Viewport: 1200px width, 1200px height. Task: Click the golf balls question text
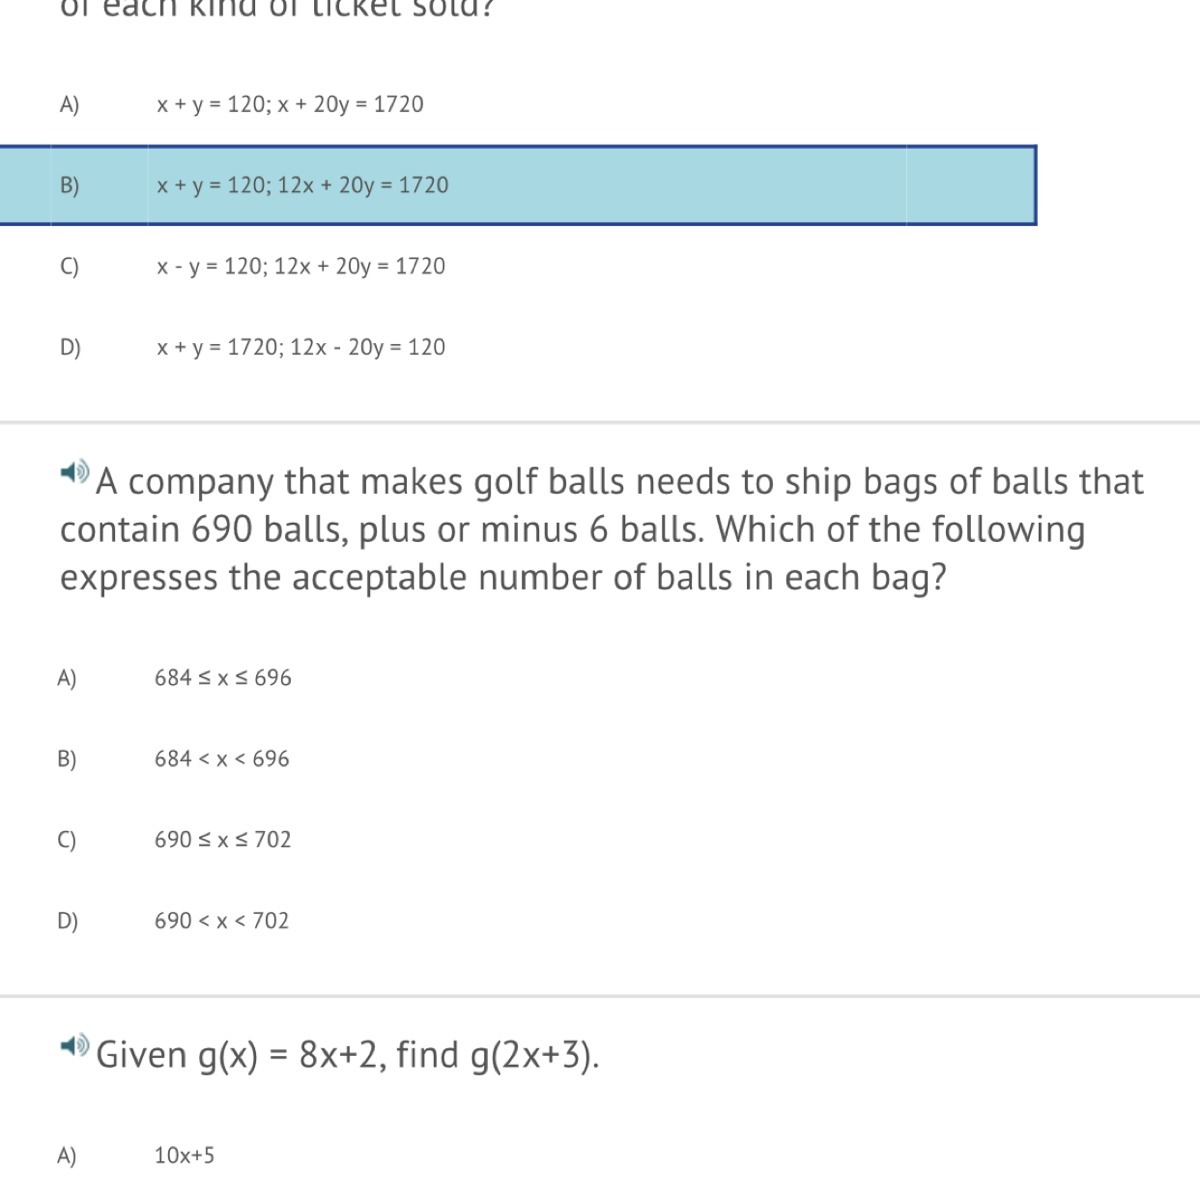[600, 530]
